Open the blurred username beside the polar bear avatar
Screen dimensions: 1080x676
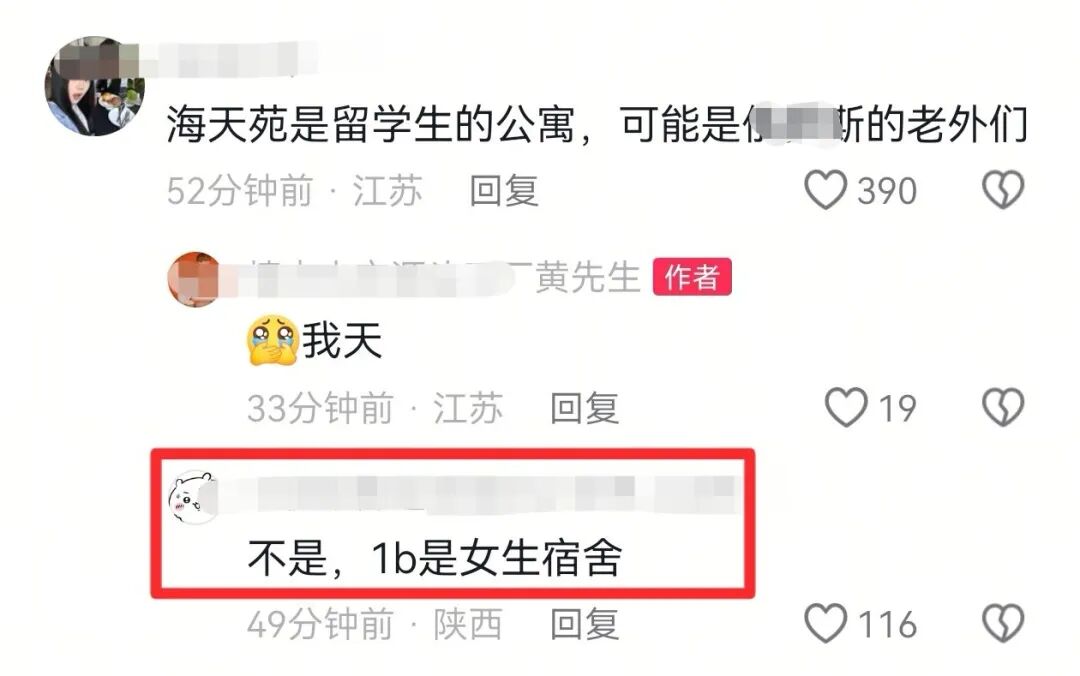(x=475, y=495)
